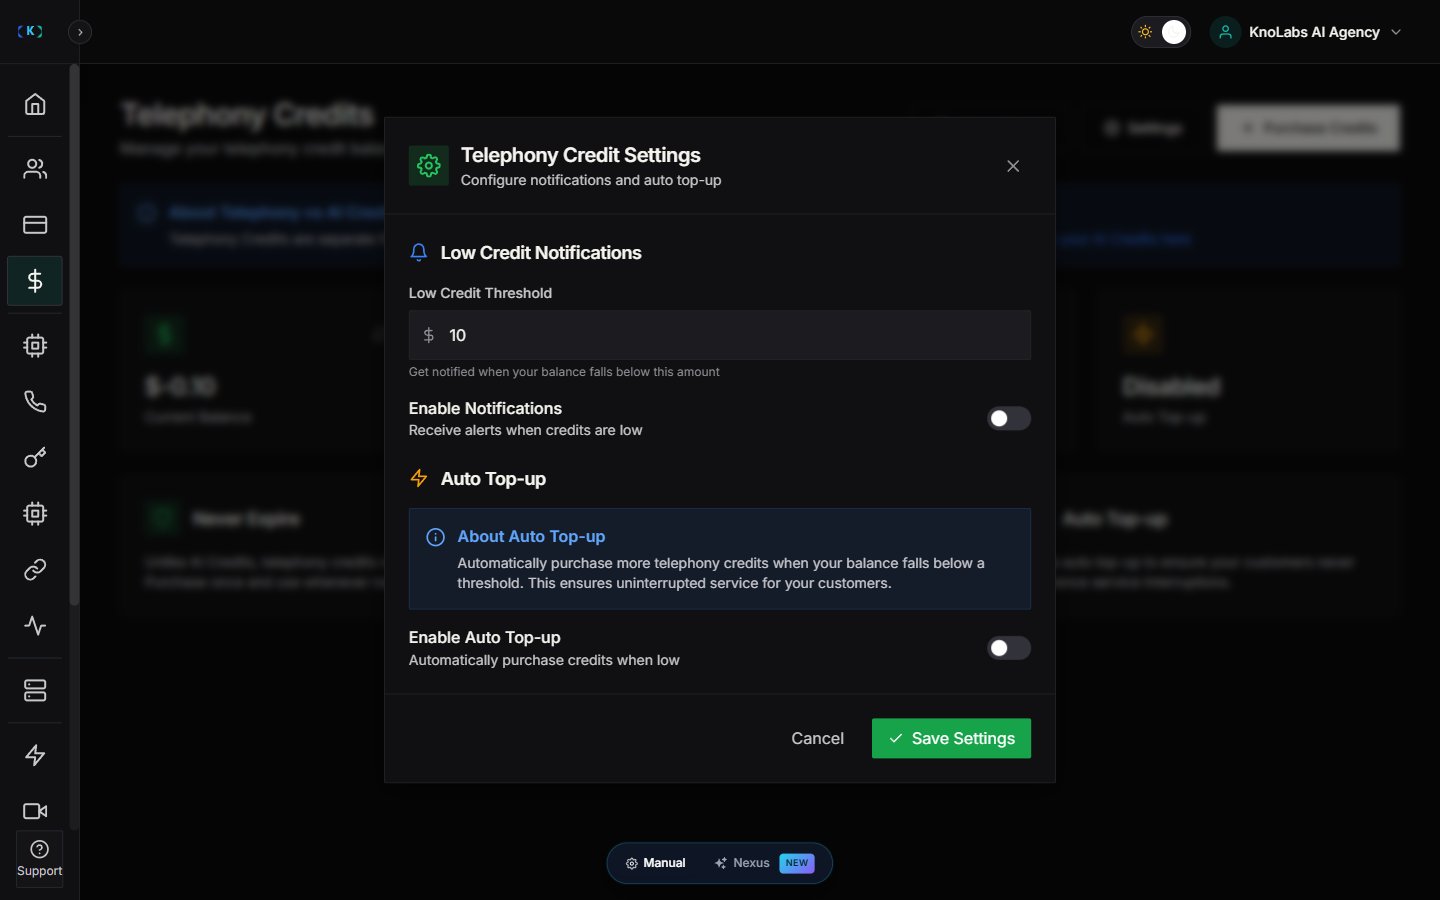Expand the sidebar with the arrow button
This screenshot has width=1440, height=900.
(x=80, y=32)
